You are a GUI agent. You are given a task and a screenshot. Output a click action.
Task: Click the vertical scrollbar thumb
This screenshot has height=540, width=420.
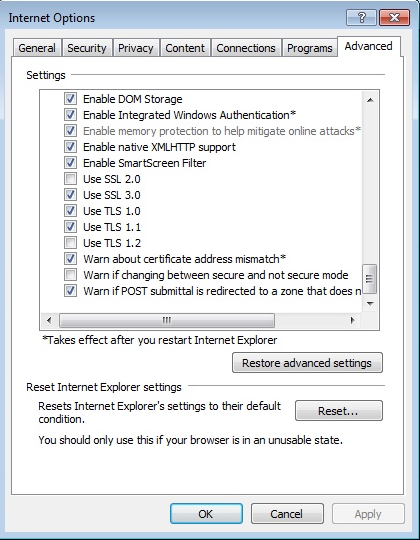[370, 279]
